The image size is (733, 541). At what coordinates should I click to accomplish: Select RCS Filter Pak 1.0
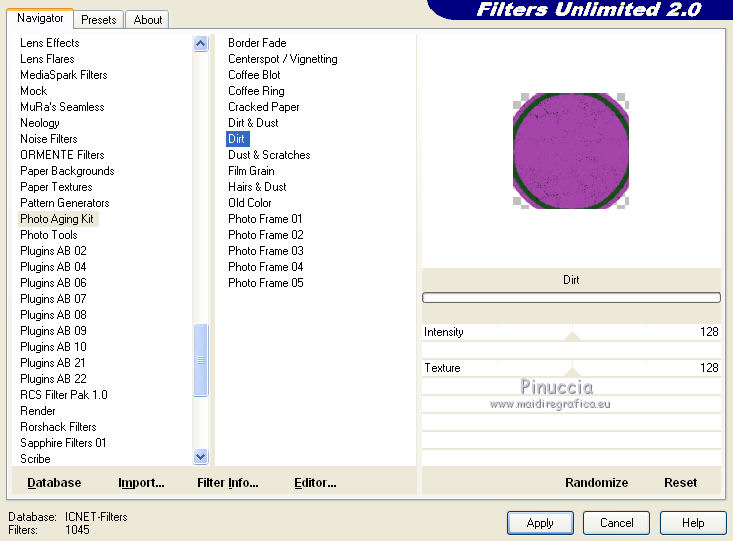(x=64, y=395)
